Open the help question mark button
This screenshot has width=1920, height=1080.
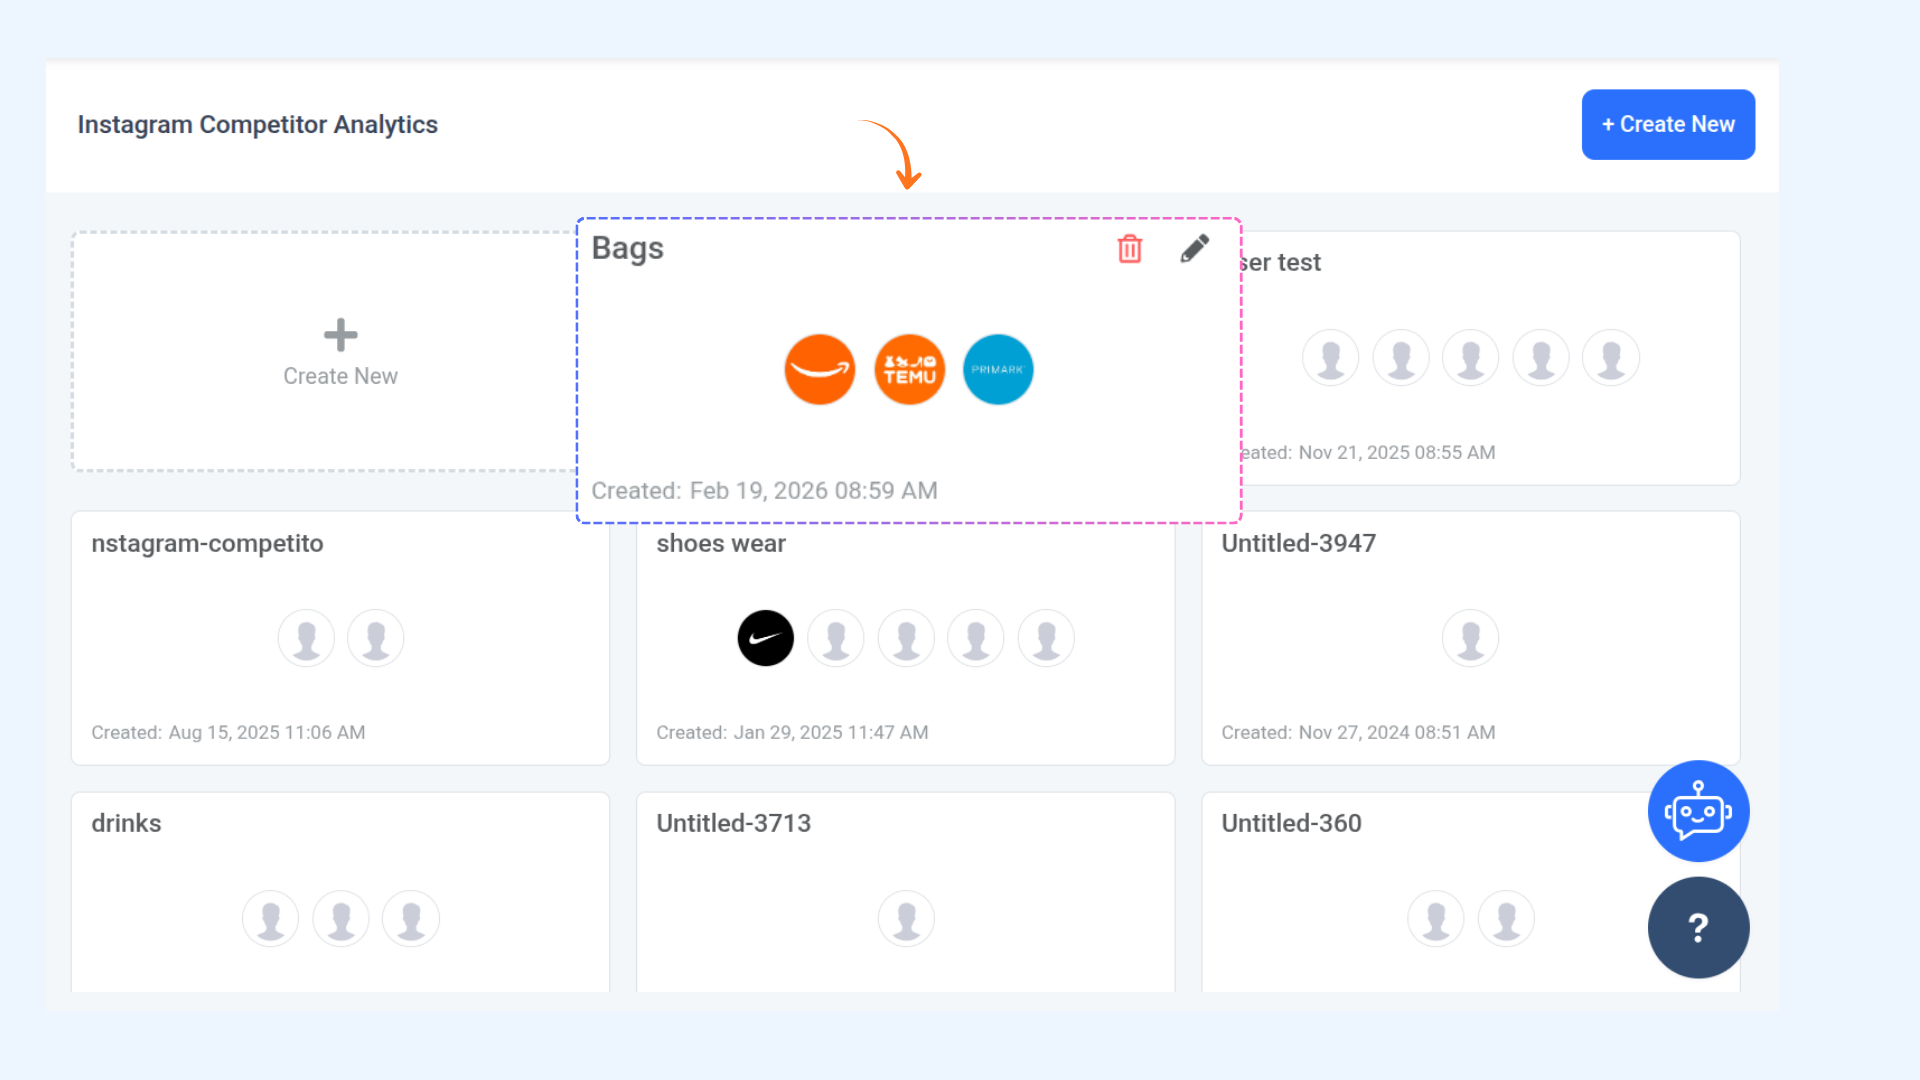(x=1697, y=927)
